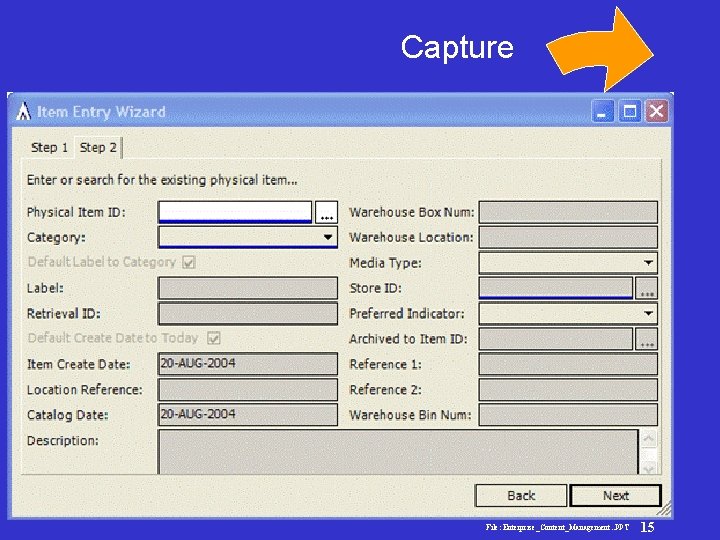Screen dimensions: 720x540
Task: Click the window resize grip corner
Action: [664, 508]
